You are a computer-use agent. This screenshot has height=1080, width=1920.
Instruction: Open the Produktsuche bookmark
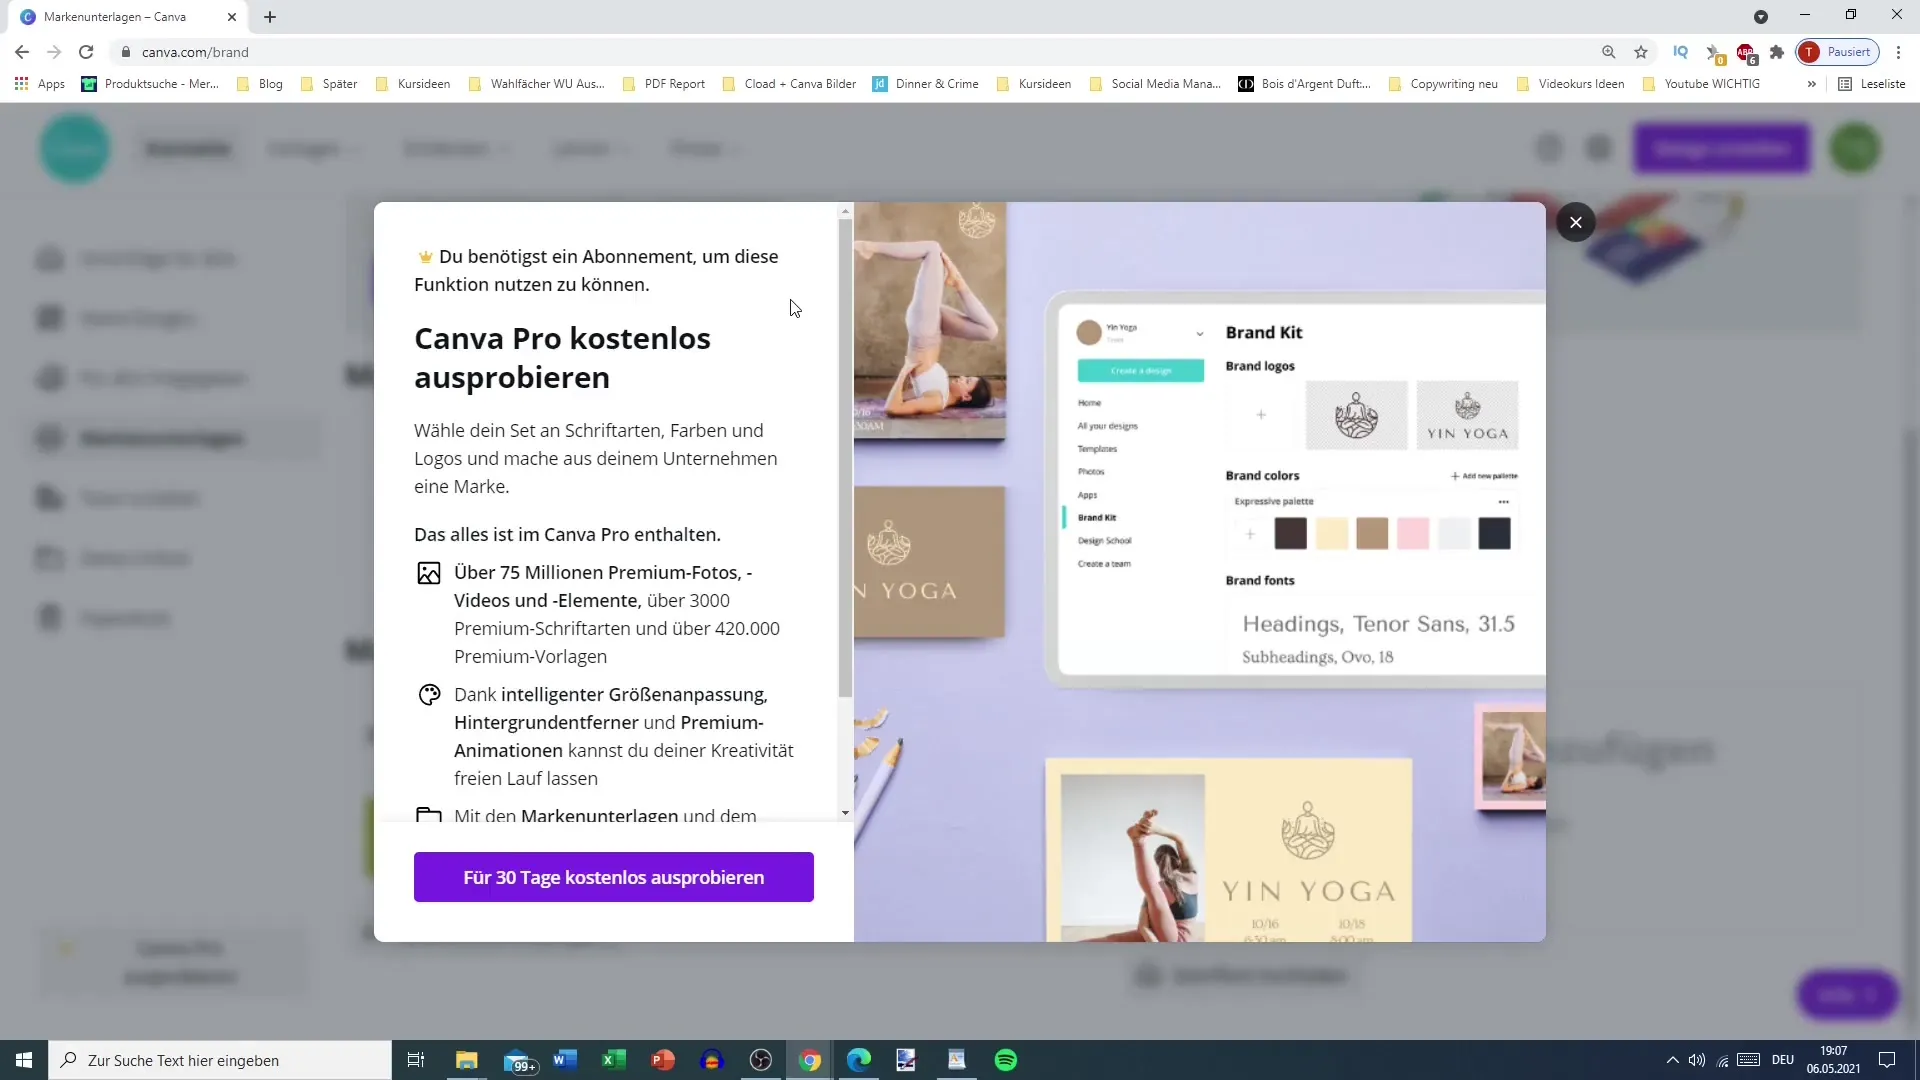tap(150, 84)
